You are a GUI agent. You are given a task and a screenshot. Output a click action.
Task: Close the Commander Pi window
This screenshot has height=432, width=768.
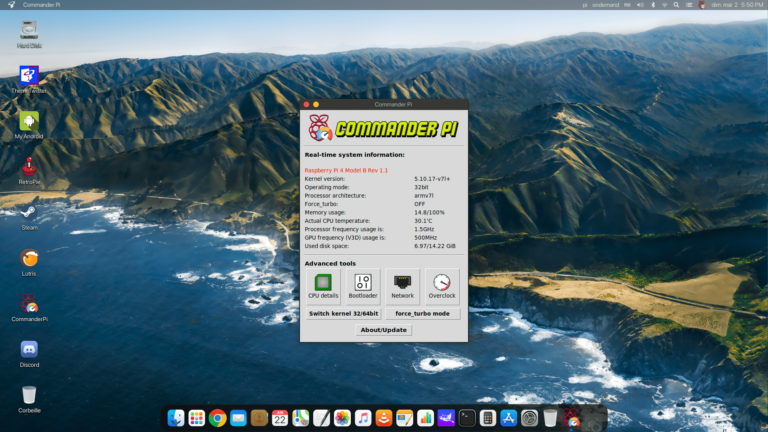[x=306, y=104]
